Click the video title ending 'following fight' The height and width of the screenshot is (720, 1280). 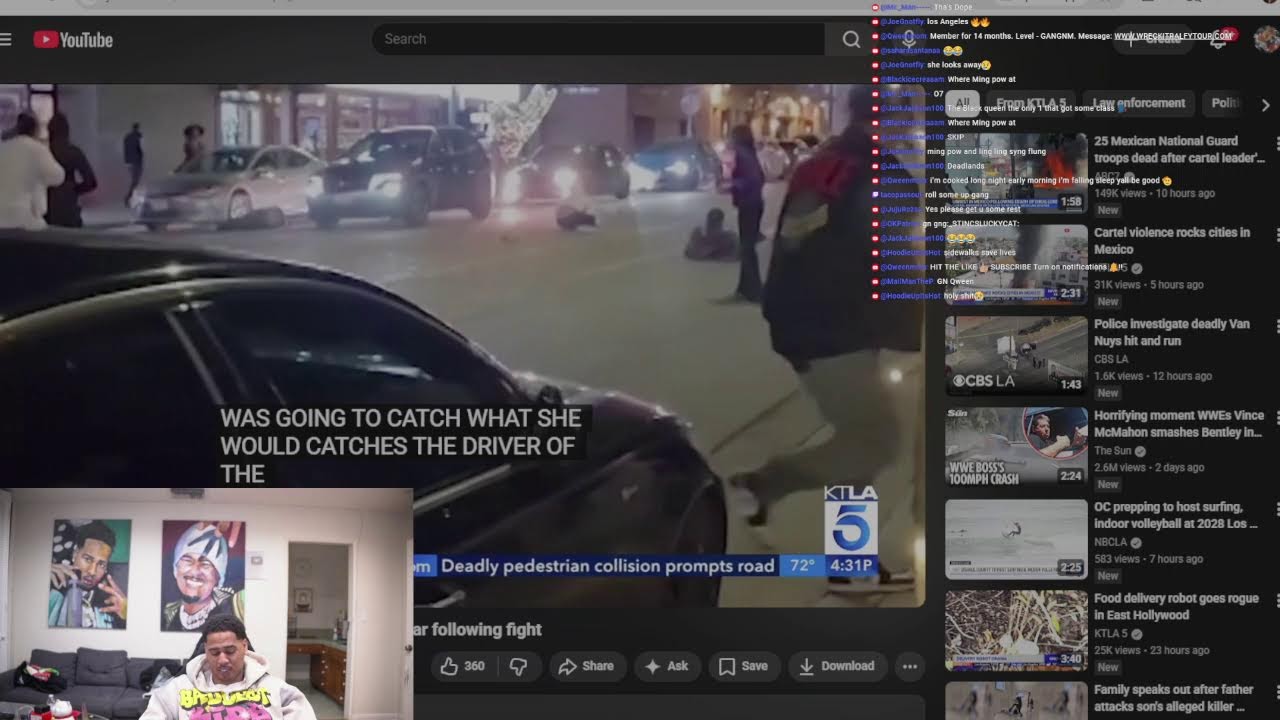click(478, 630)
